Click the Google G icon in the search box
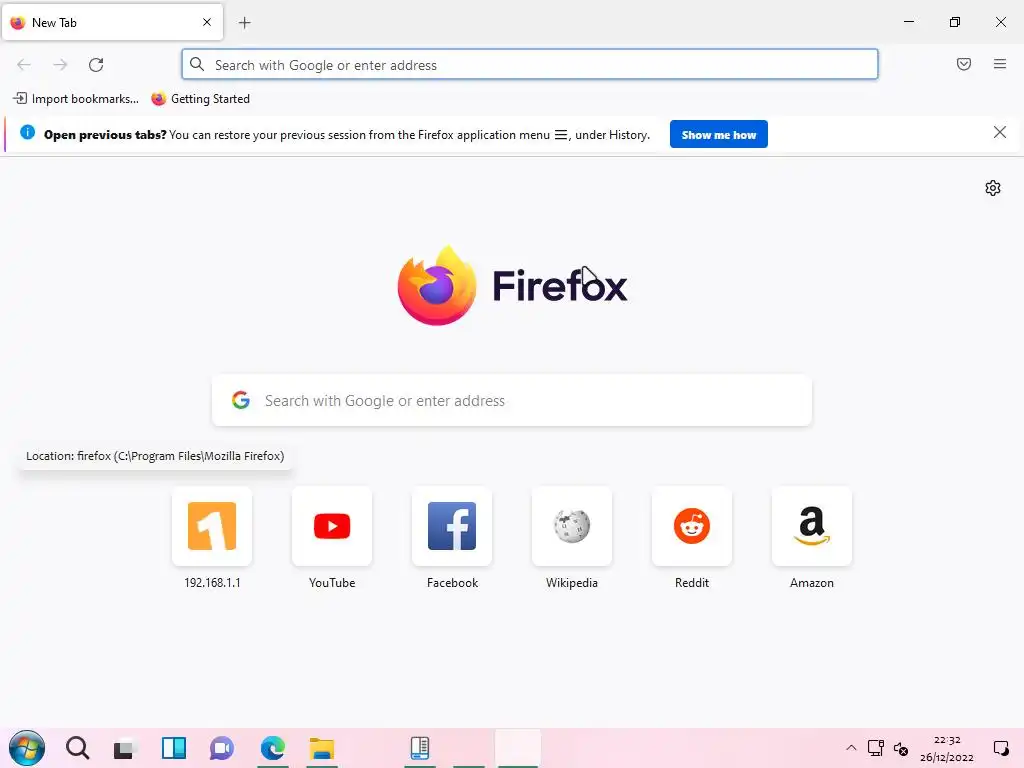This screenshot has width=1024, height=768. point(241,400)
